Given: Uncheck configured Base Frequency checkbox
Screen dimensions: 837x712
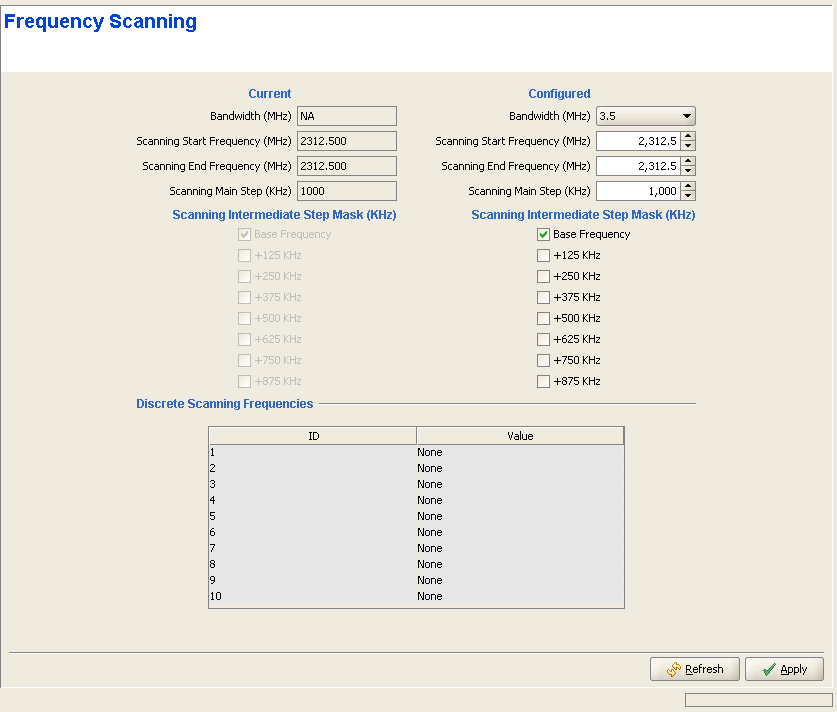Looking at the screenshot, I should point(543,234).
